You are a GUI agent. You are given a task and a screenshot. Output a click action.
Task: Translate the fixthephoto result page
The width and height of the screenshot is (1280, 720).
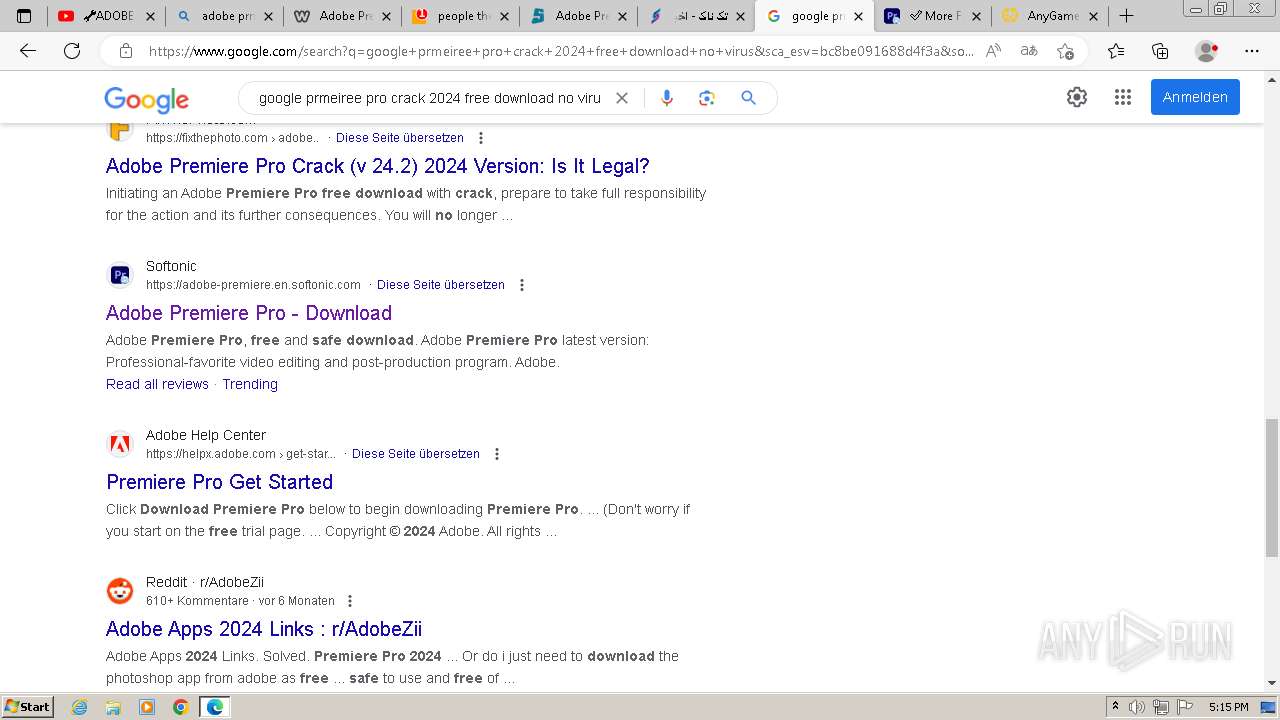400,138
